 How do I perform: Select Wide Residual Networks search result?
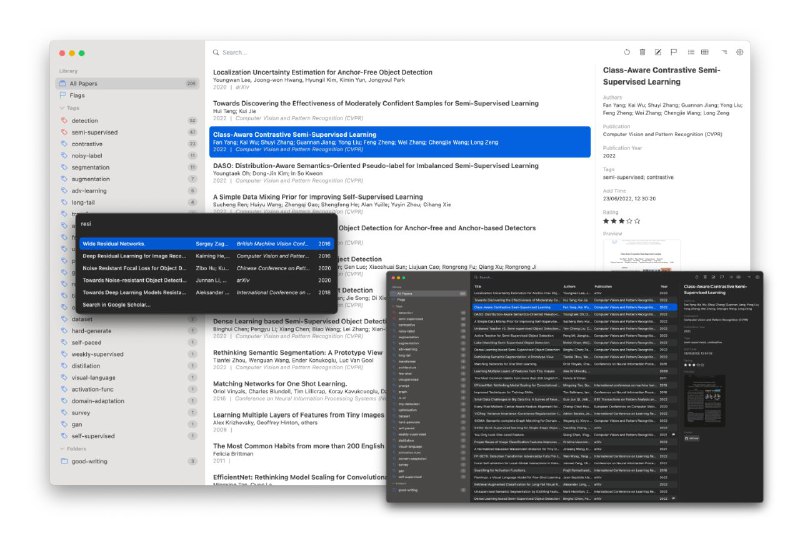(x=114, y=243)
